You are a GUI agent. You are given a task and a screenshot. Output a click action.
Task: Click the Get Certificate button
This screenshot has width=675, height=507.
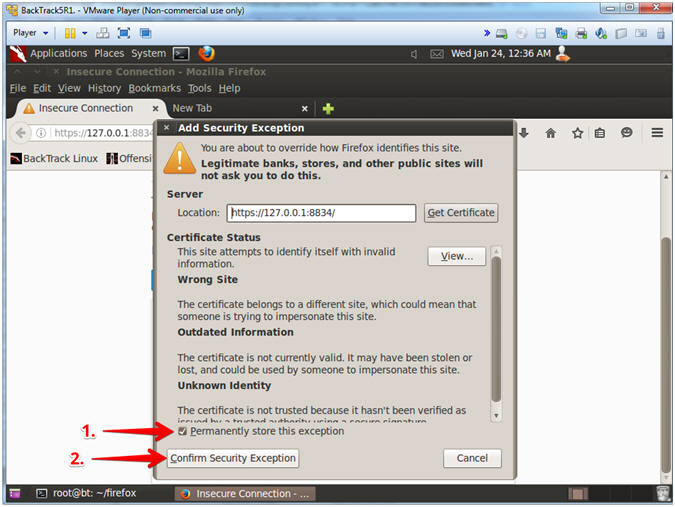(461, 213)
